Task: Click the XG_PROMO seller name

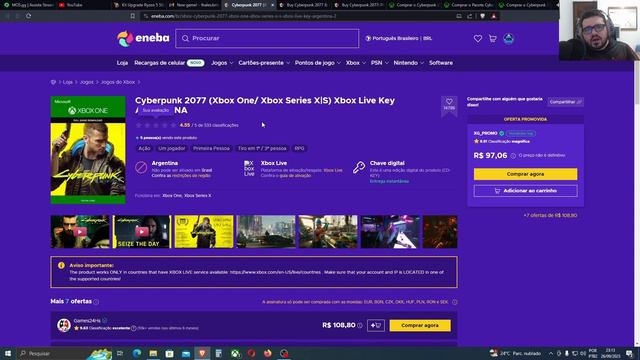Action: (x=485, y=133)
